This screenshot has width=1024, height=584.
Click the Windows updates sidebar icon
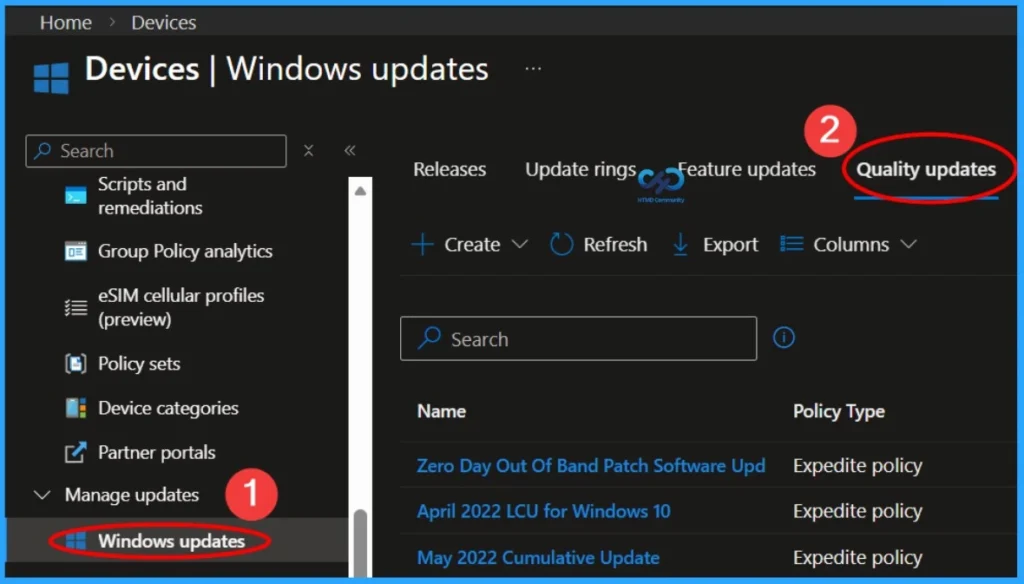click(x=75, y=541)
